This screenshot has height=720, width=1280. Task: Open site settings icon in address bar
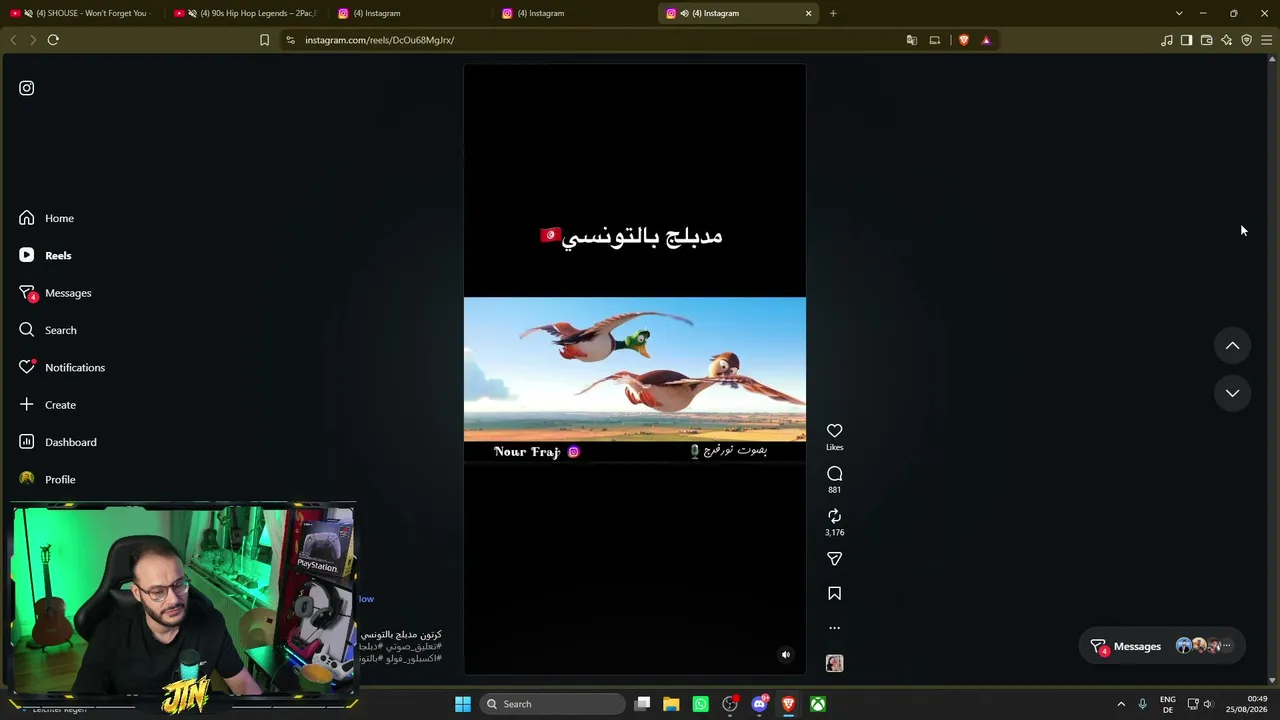290,40
